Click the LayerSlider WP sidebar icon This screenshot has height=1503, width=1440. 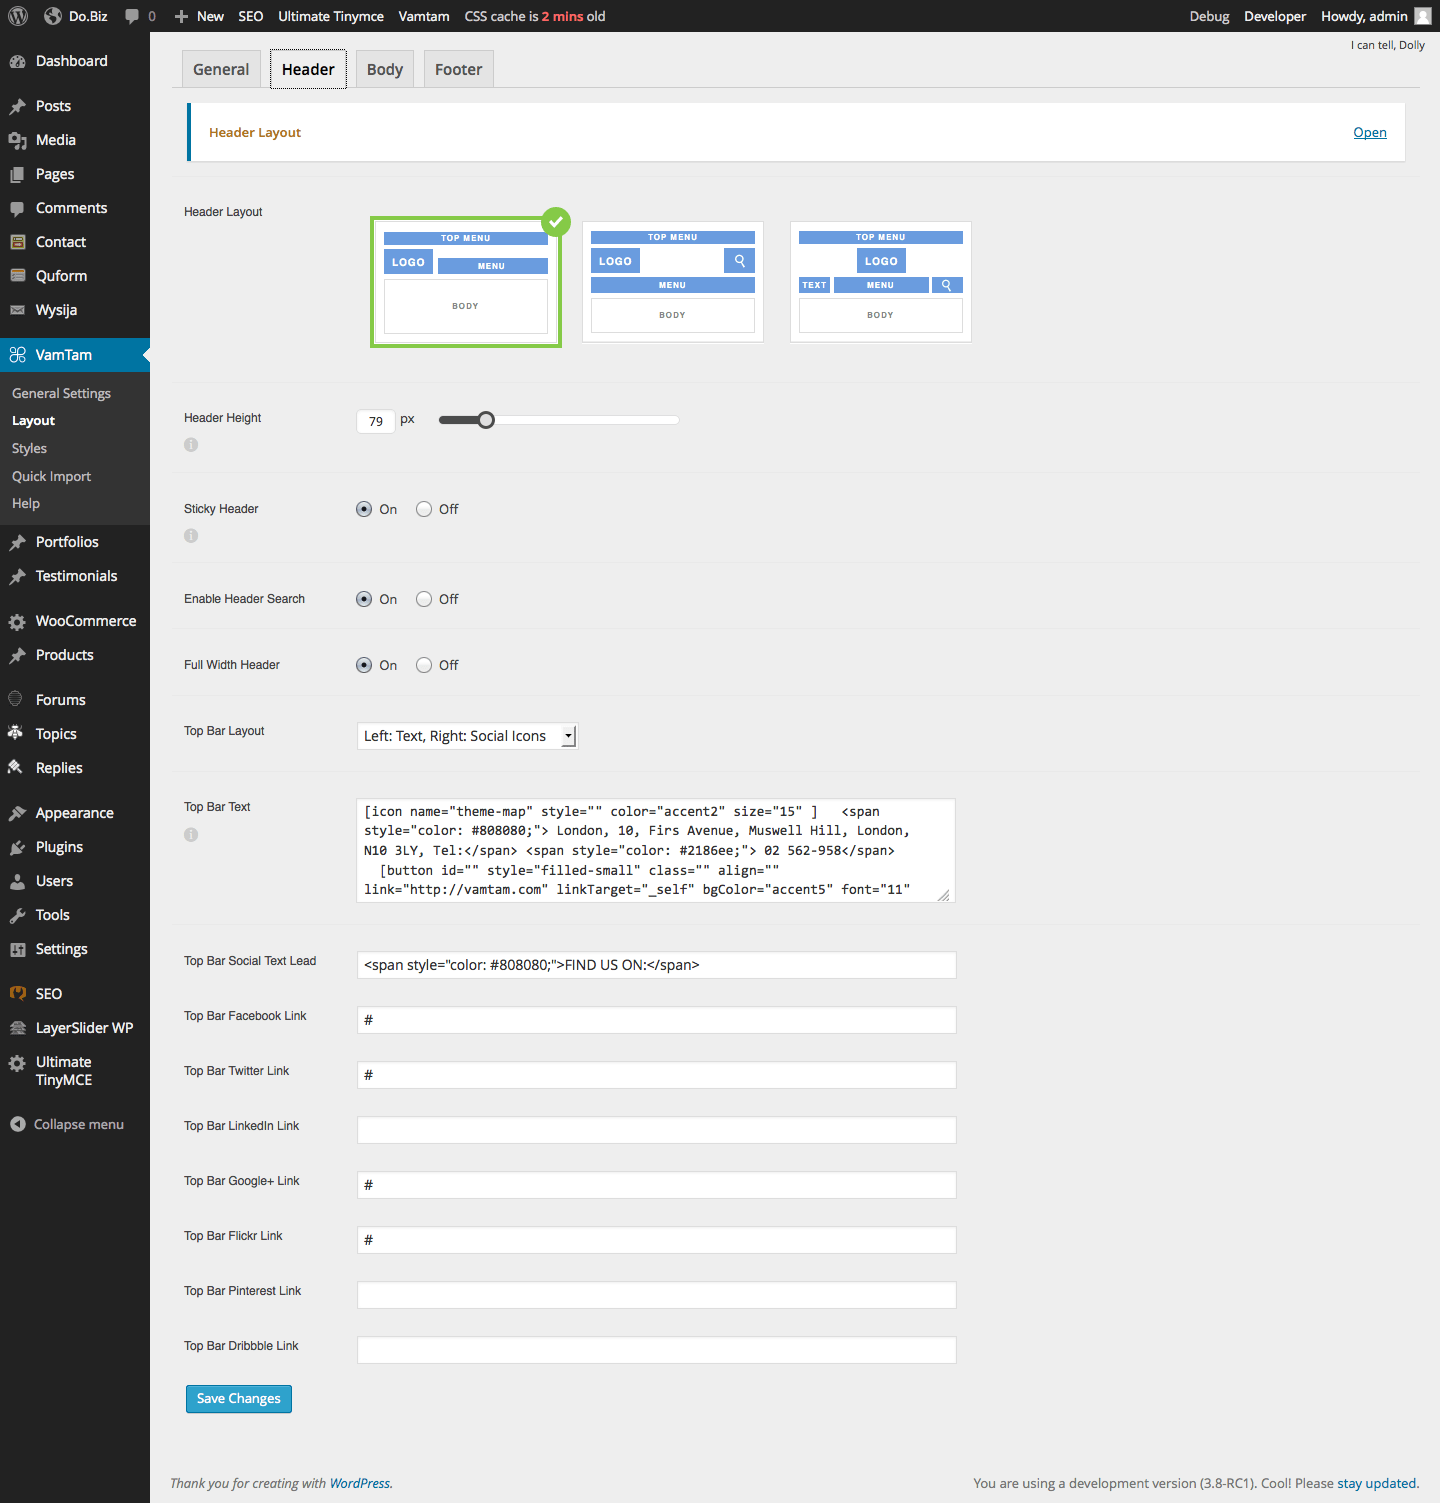17,1028
